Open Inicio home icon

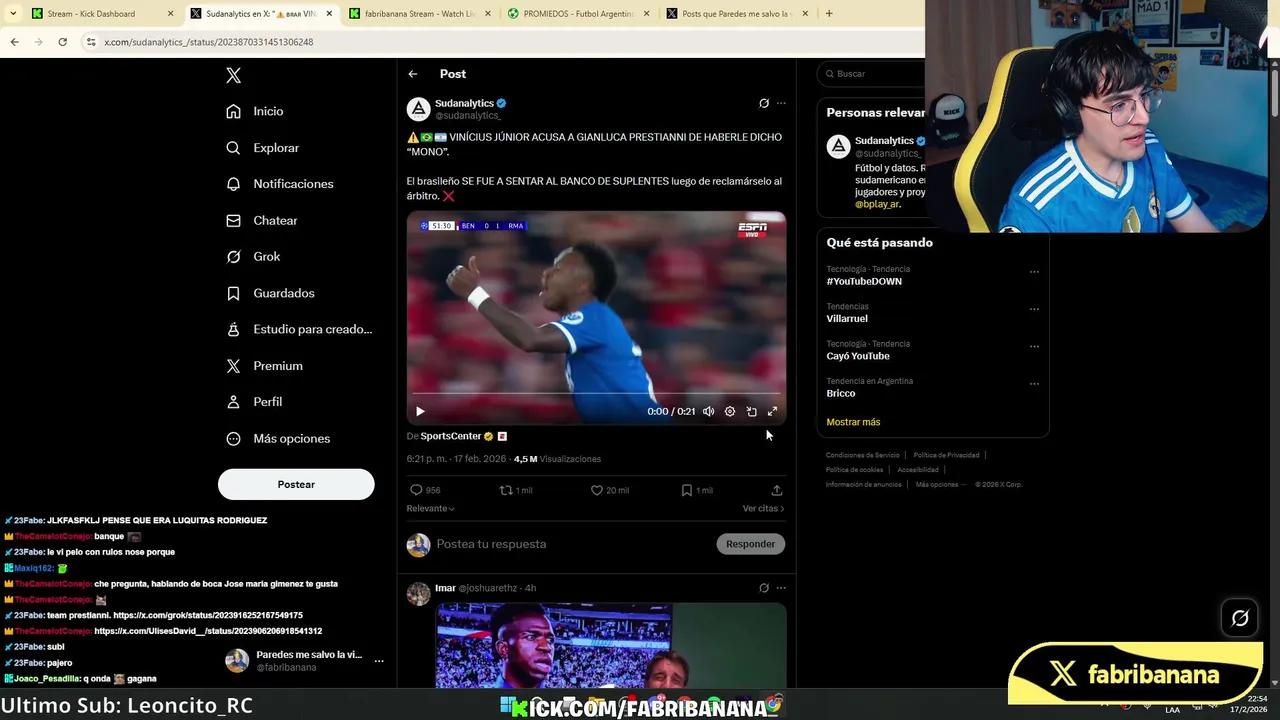[x=233, y=111]
